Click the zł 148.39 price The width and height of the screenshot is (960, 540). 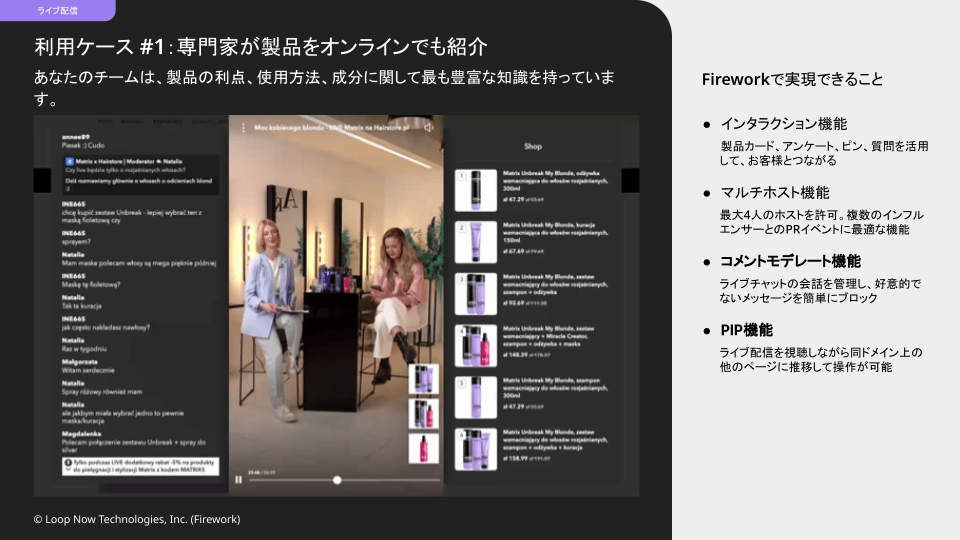pyautogui.click(x=515, y=354)
